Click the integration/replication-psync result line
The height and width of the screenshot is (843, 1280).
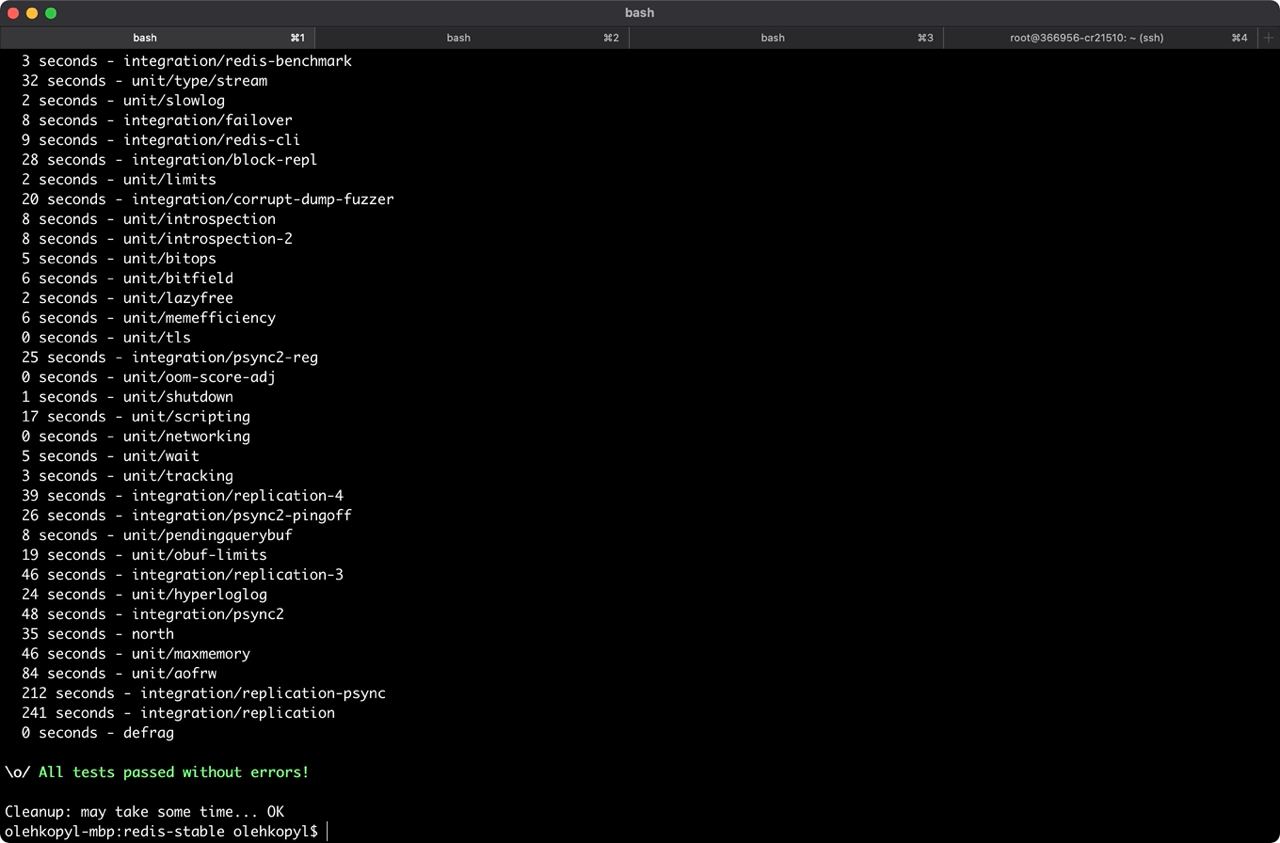pyautogui.click(x=203, y=693)
